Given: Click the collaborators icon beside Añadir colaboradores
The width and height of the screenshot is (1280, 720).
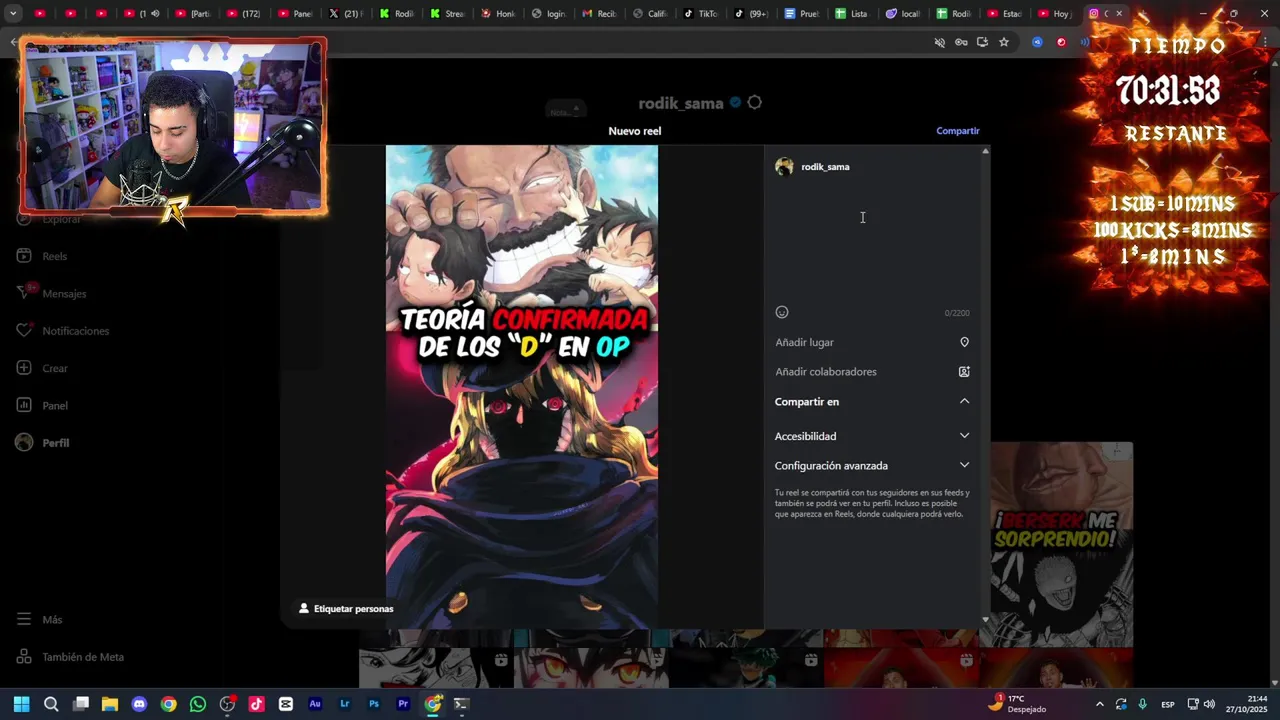Looking at the screenshot, I should [x=964, y=372].
